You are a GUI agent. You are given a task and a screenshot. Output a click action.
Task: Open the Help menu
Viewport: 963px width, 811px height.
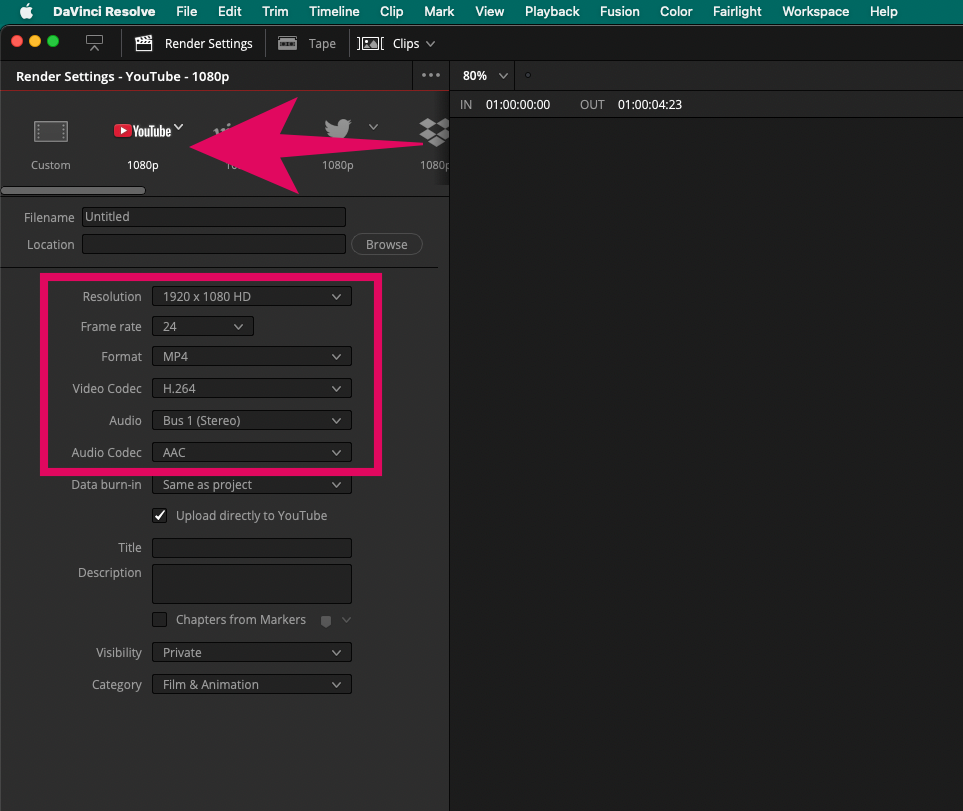click(x=883, y=12)
